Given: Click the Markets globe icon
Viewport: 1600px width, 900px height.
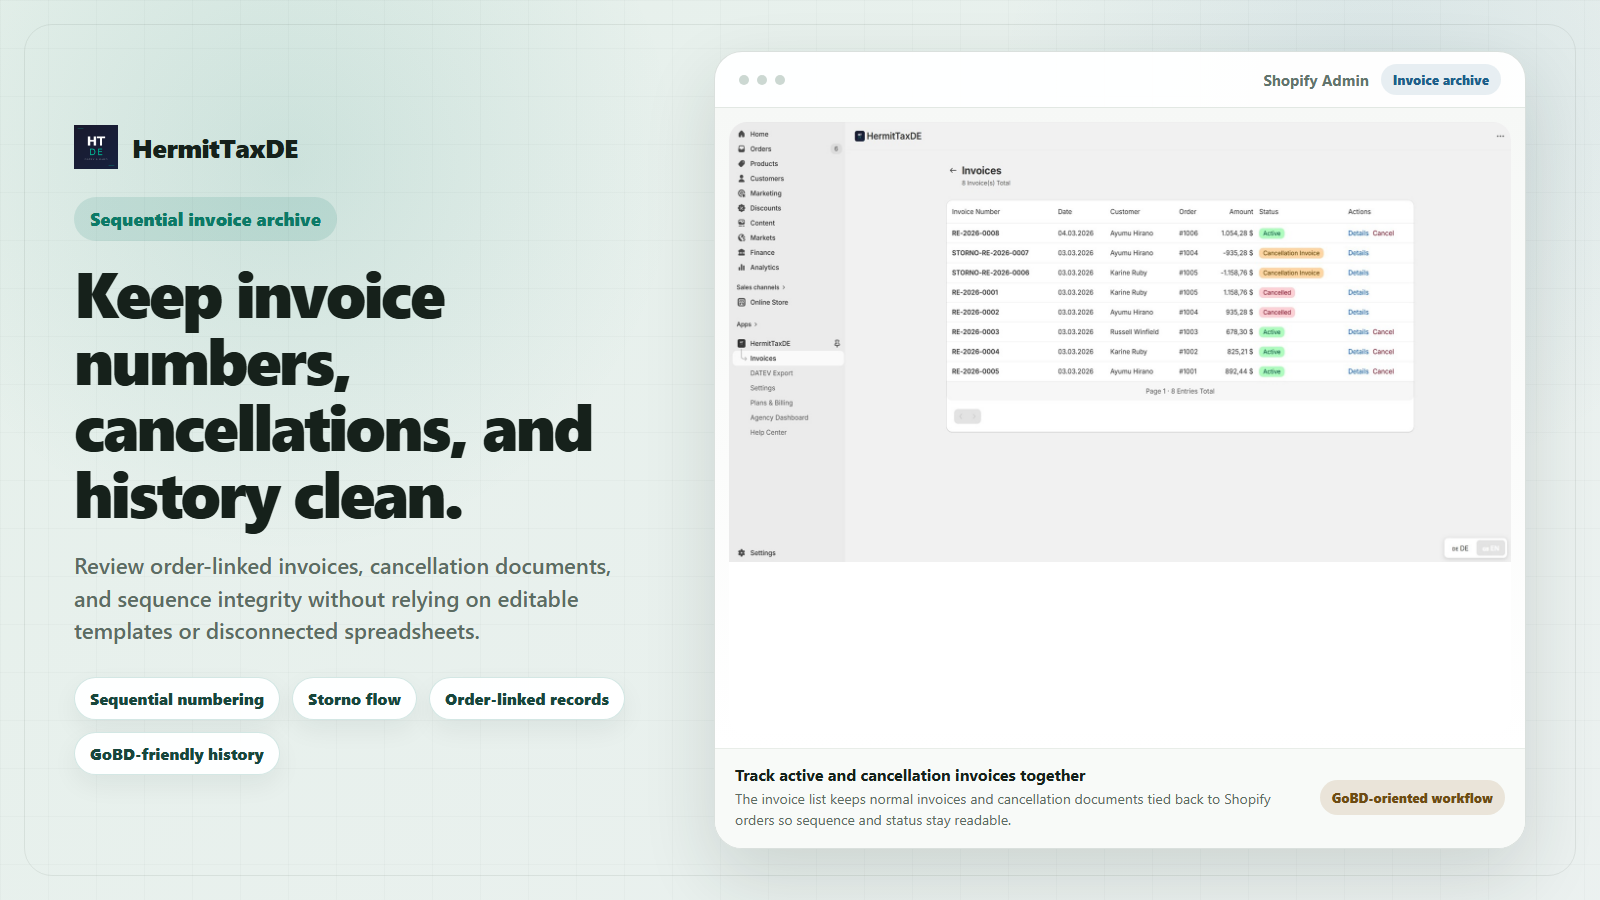Looking at the screenshot, I should tap(741, 238).
